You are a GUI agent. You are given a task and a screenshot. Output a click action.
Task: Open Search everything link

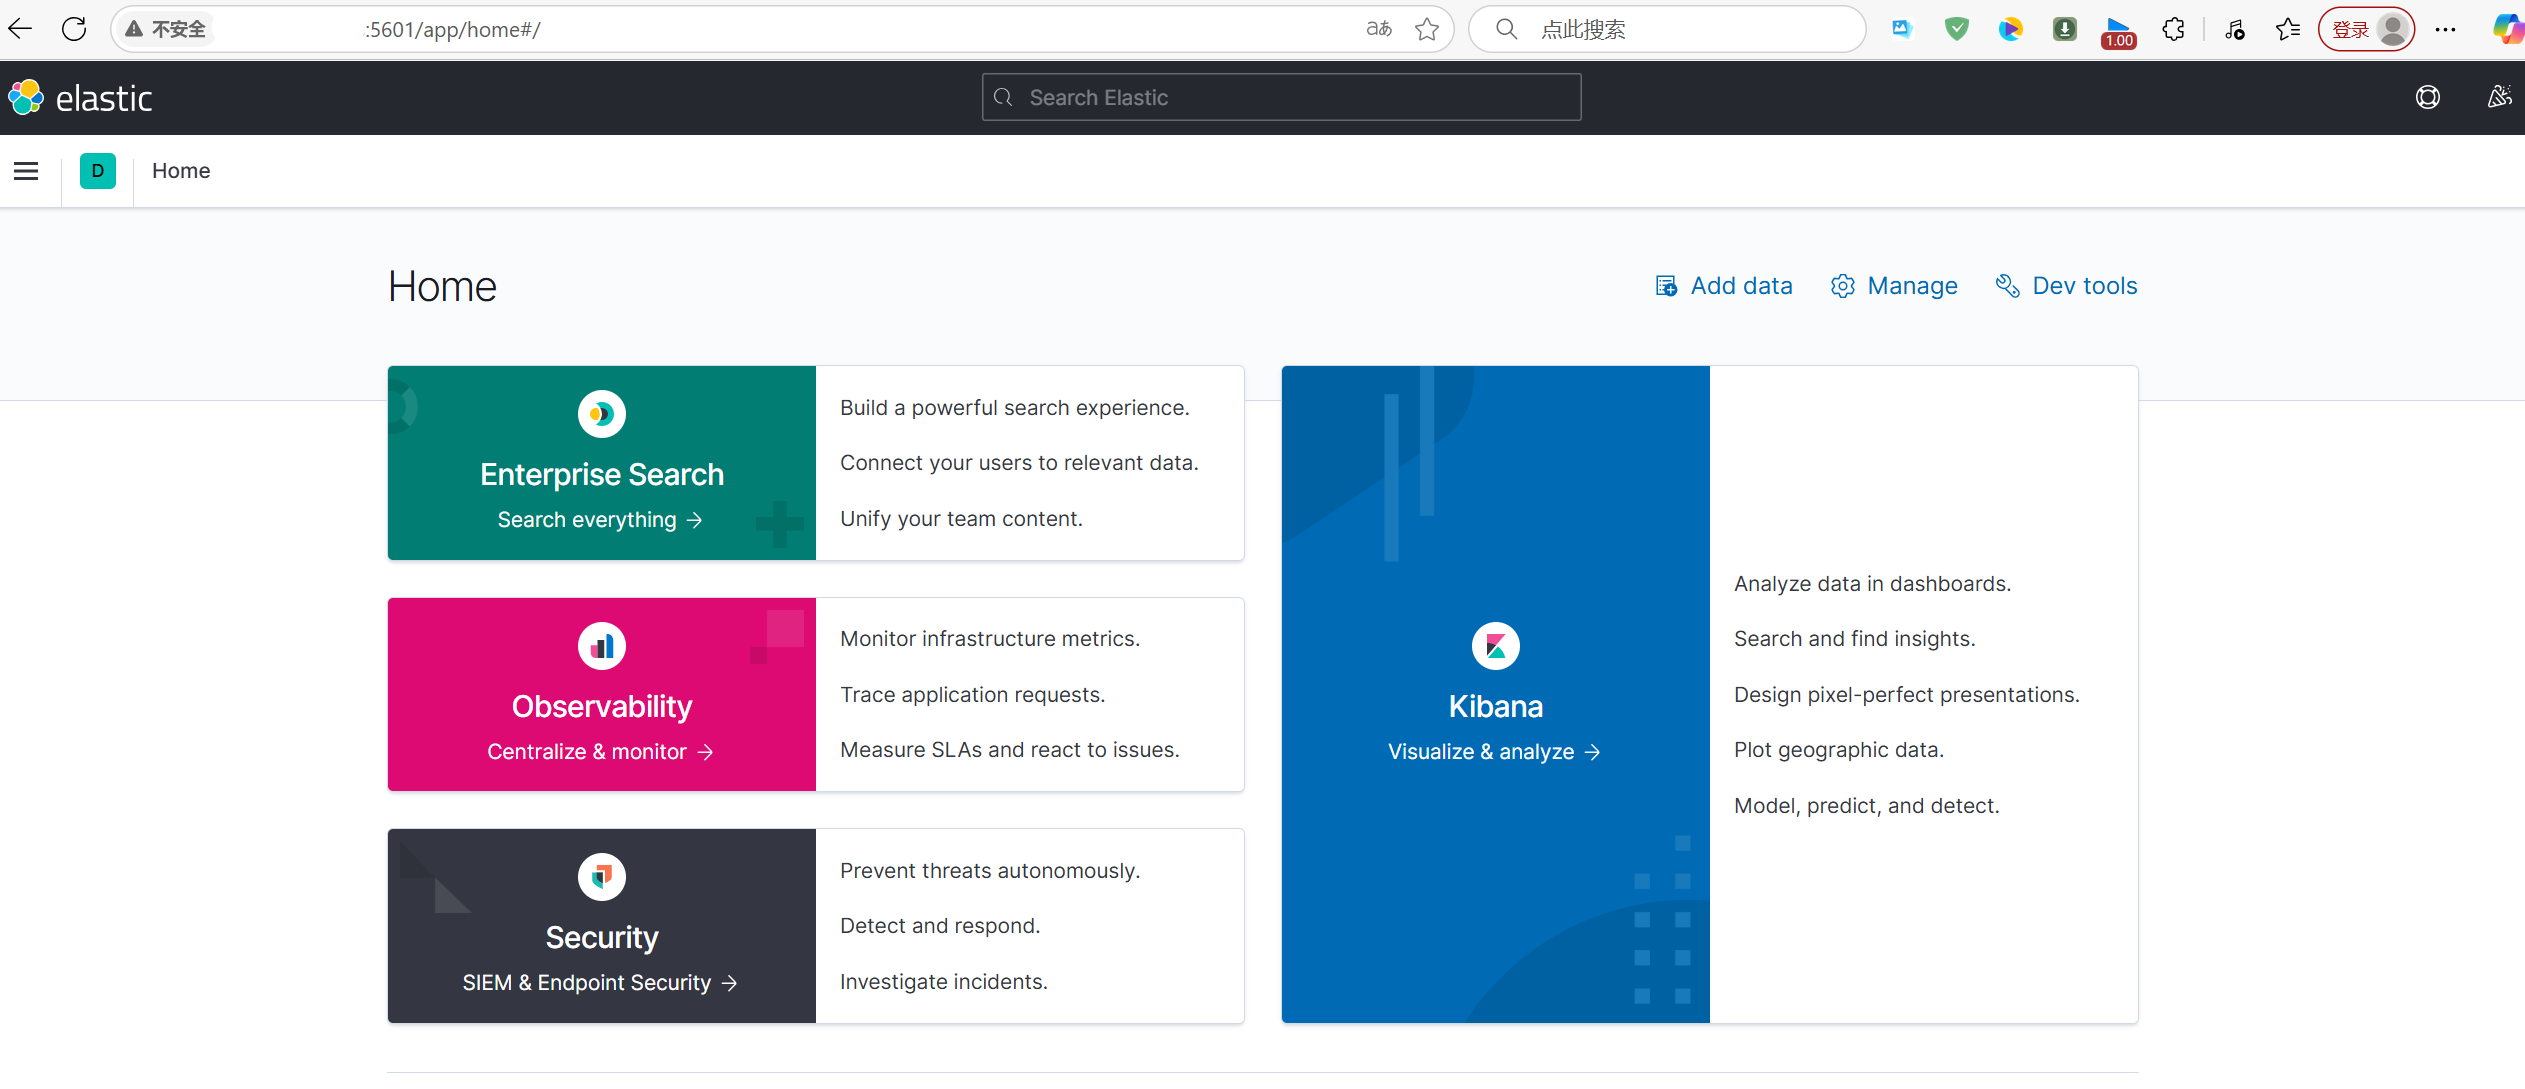tap(600, 520)
